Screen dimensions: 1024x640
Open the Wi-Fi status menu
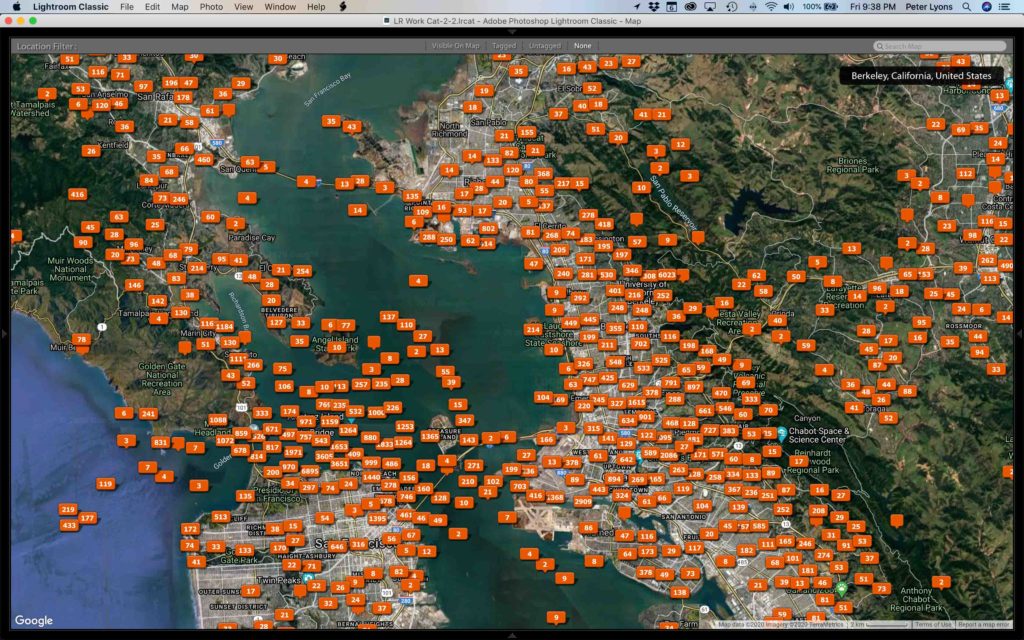tap(771, 7)
